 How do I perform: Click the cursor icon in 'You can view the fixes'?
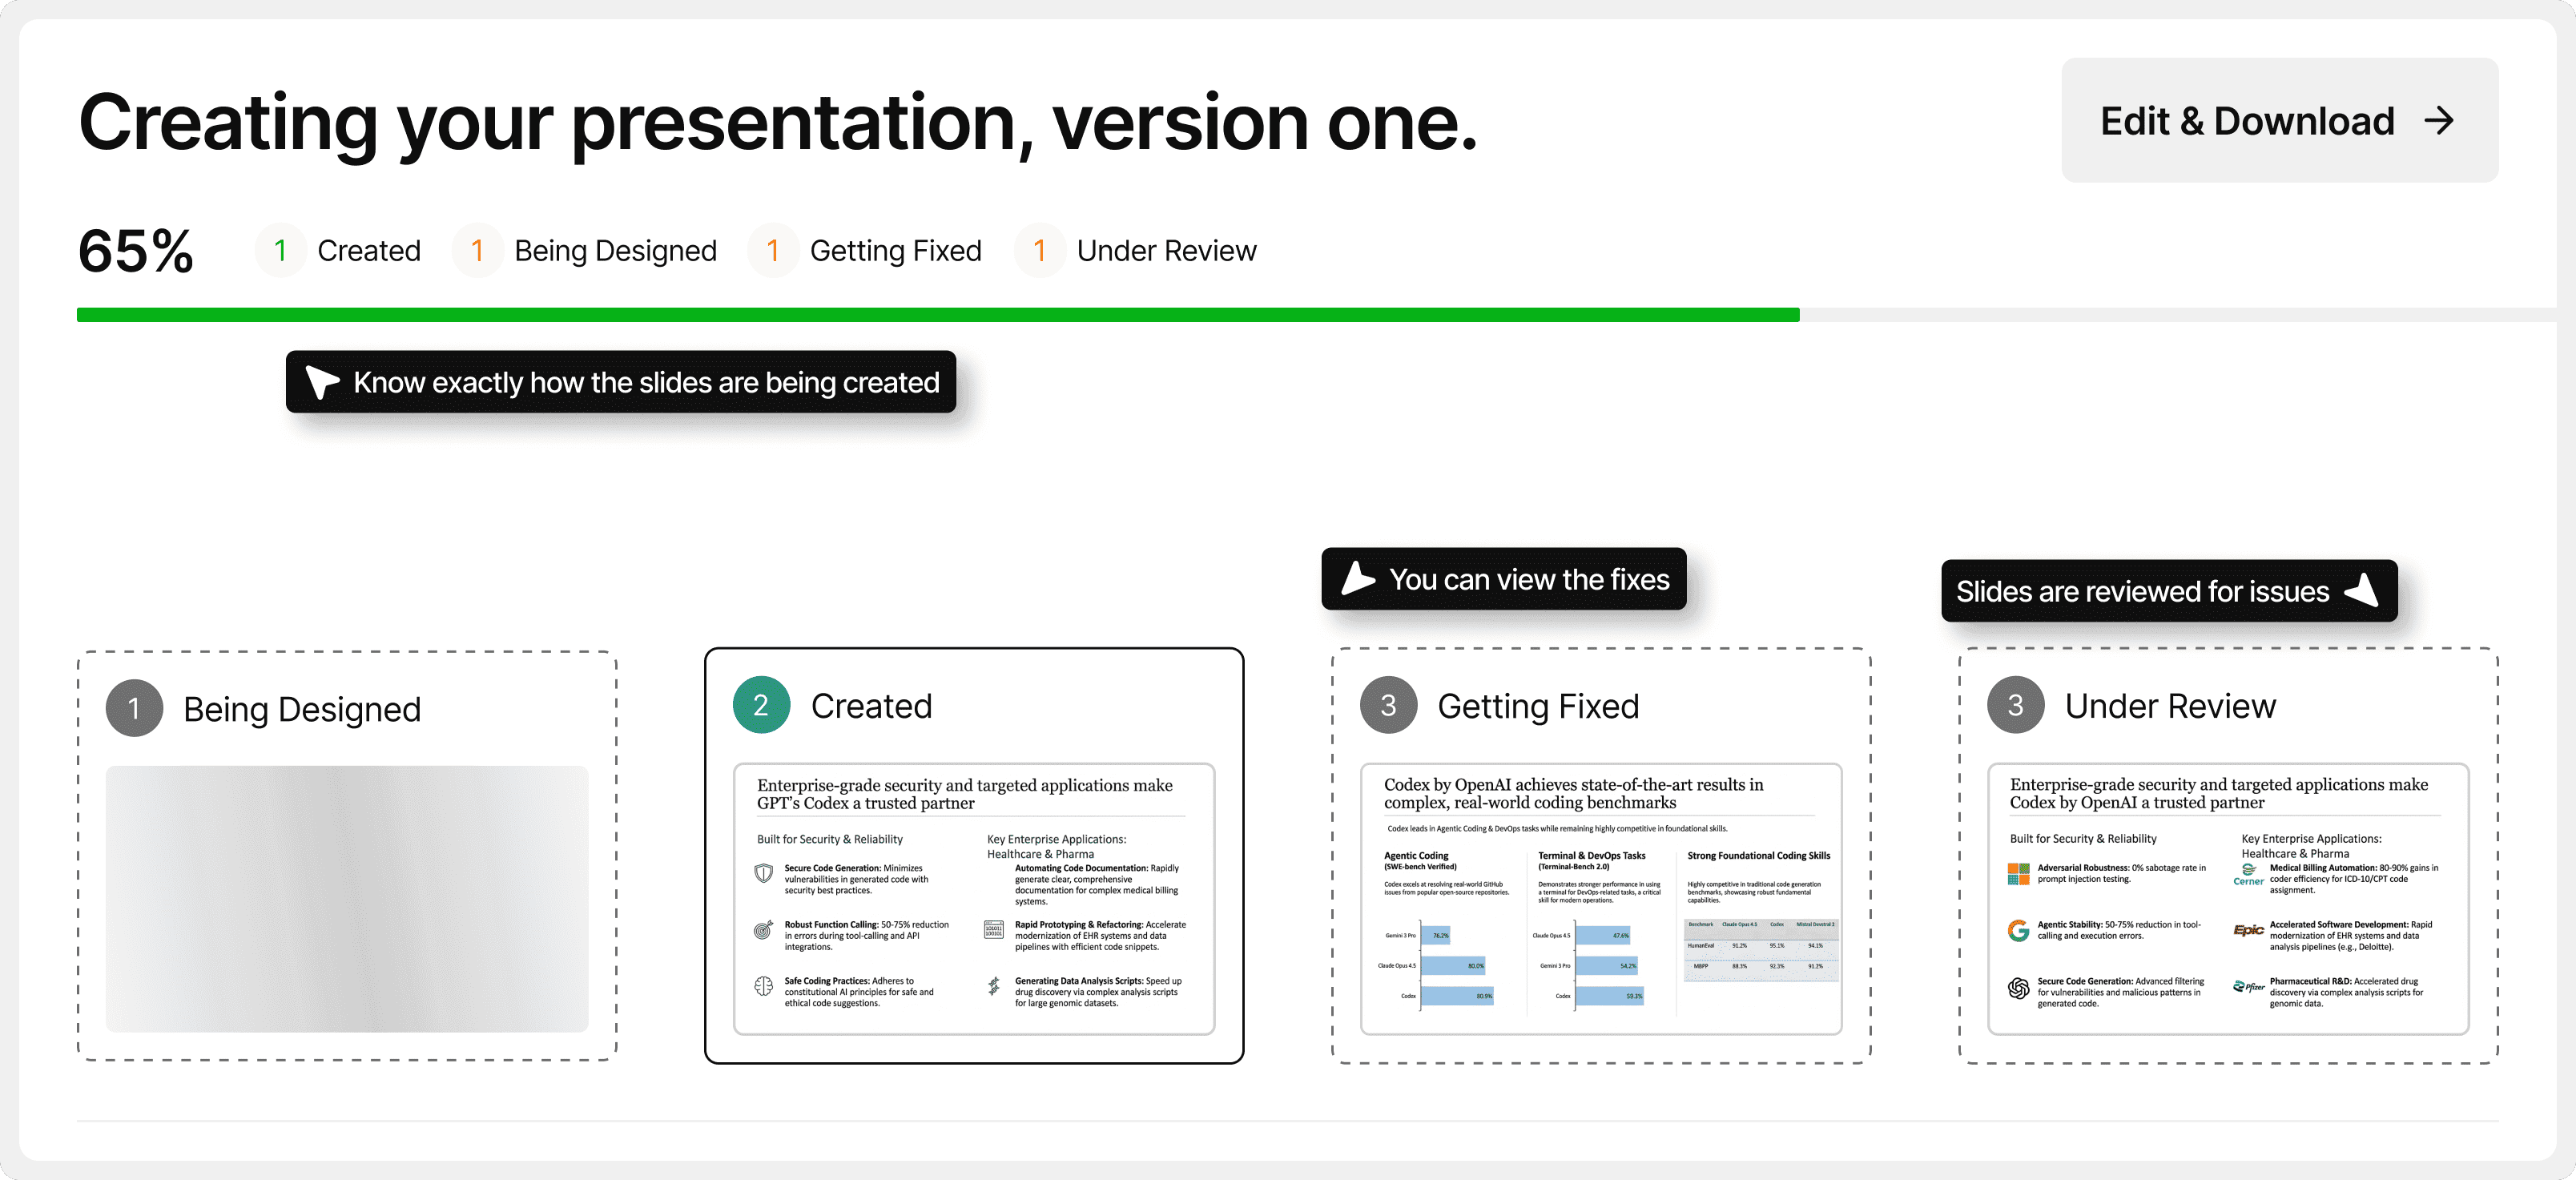(x=1357, y=579)
